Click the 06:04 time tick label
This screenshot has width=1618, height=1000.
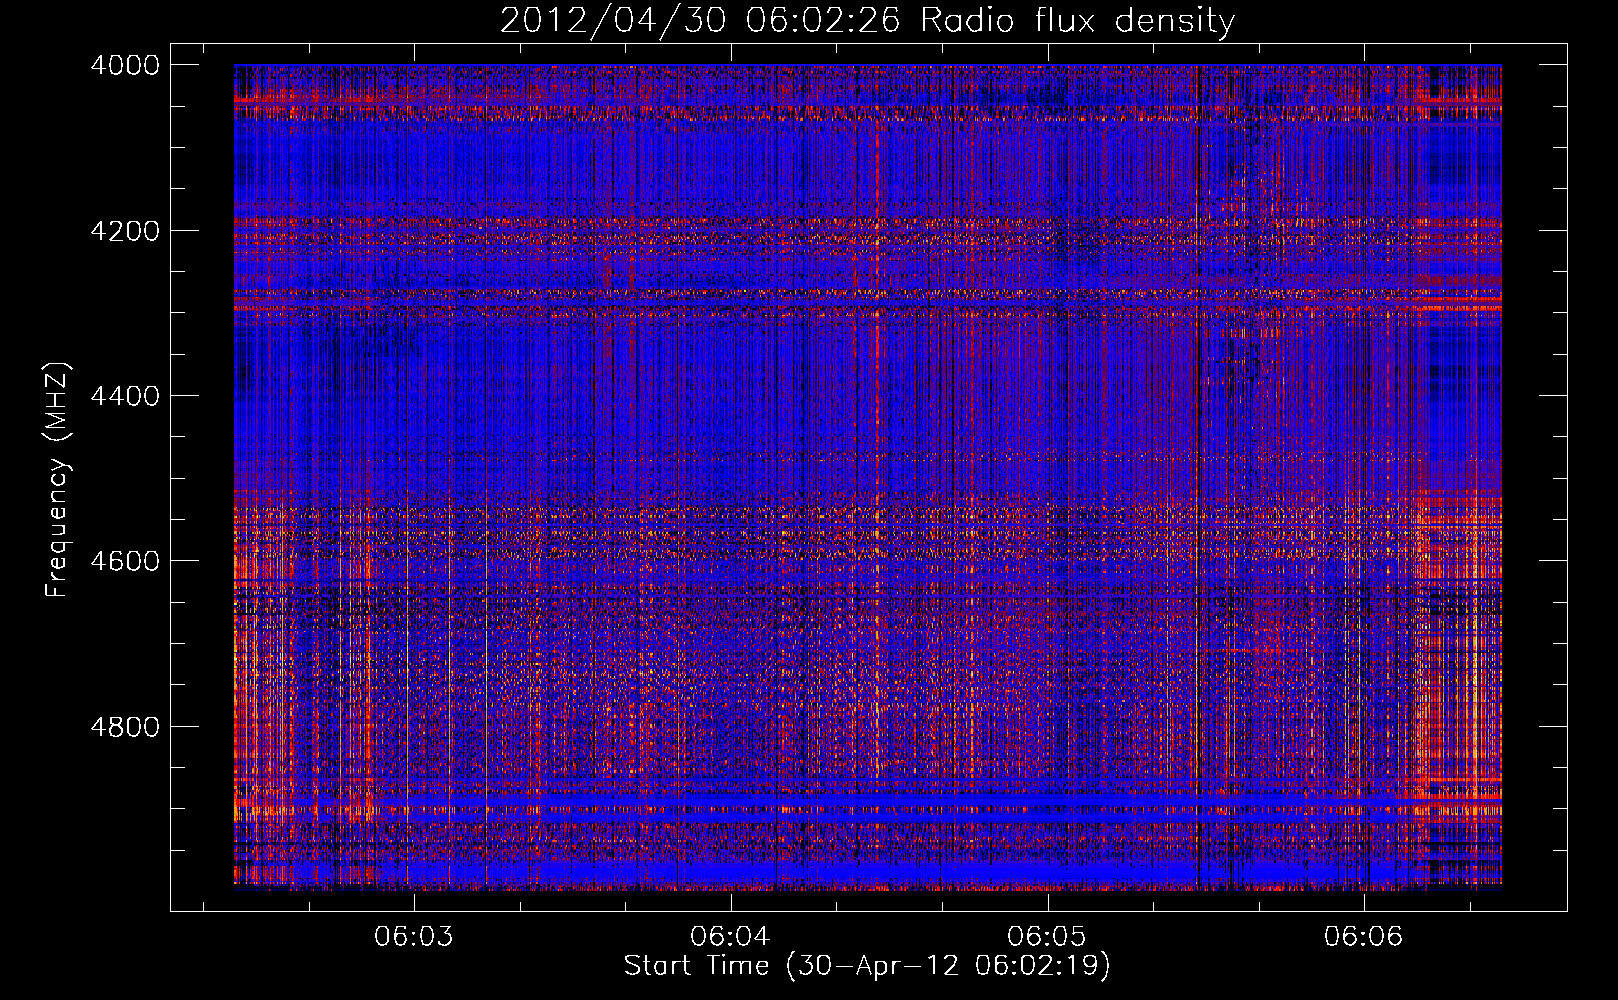click(x=731, y=937)
